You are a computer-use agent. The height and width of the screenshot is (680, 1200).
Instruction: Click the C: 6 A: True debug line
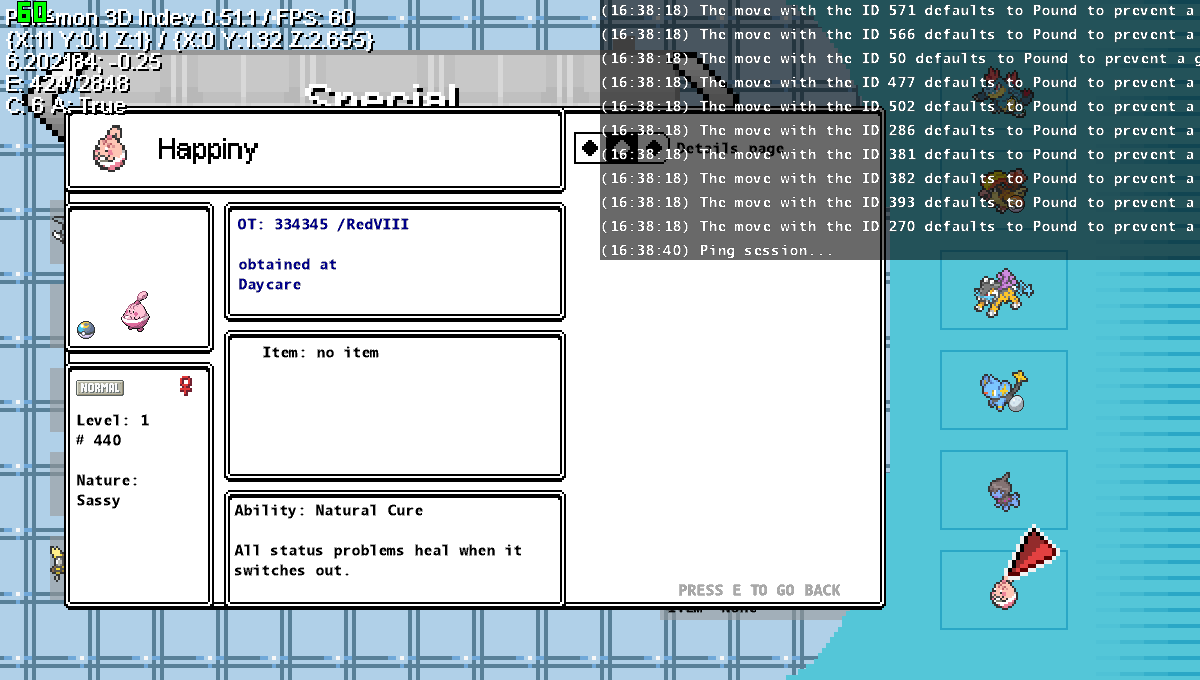(66, 106)
